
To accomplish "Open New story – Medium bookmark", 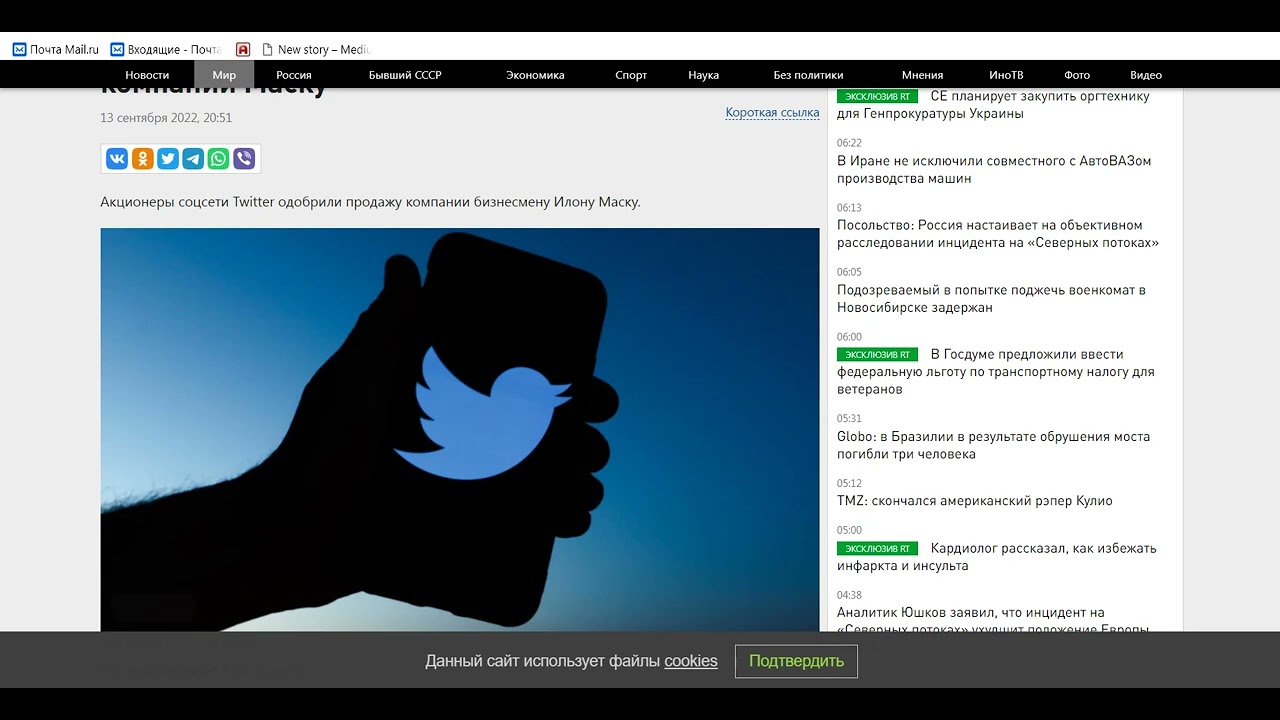I will [317, 49].
